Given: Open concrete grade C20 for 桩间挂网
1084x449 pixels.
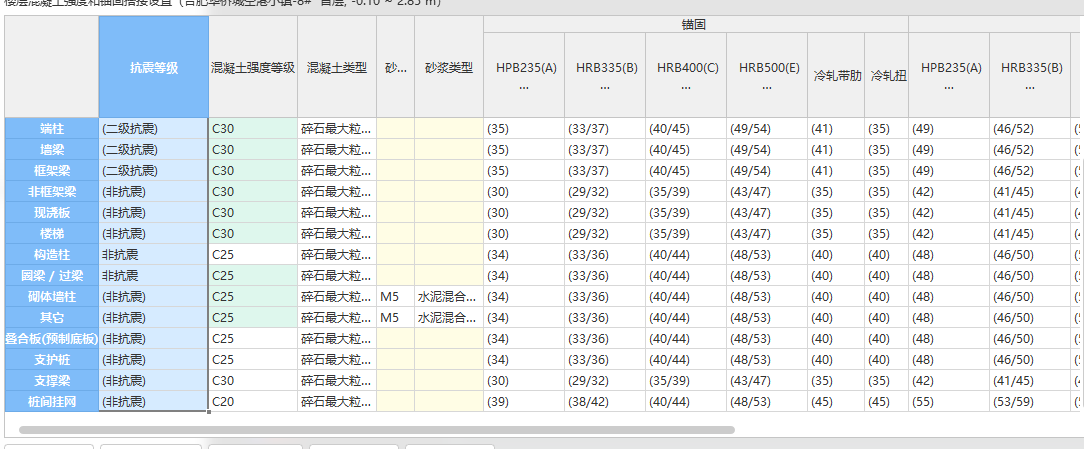Looking at the screenshot, I should pos(253,401).
